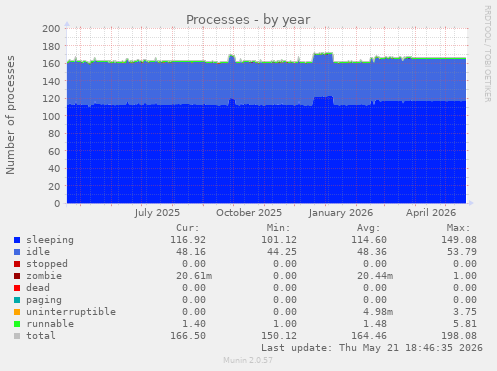The height and width of the screenshot is (371, 497).
Task: Click idle minimum value 44.25
Action: tap(282, 252)
